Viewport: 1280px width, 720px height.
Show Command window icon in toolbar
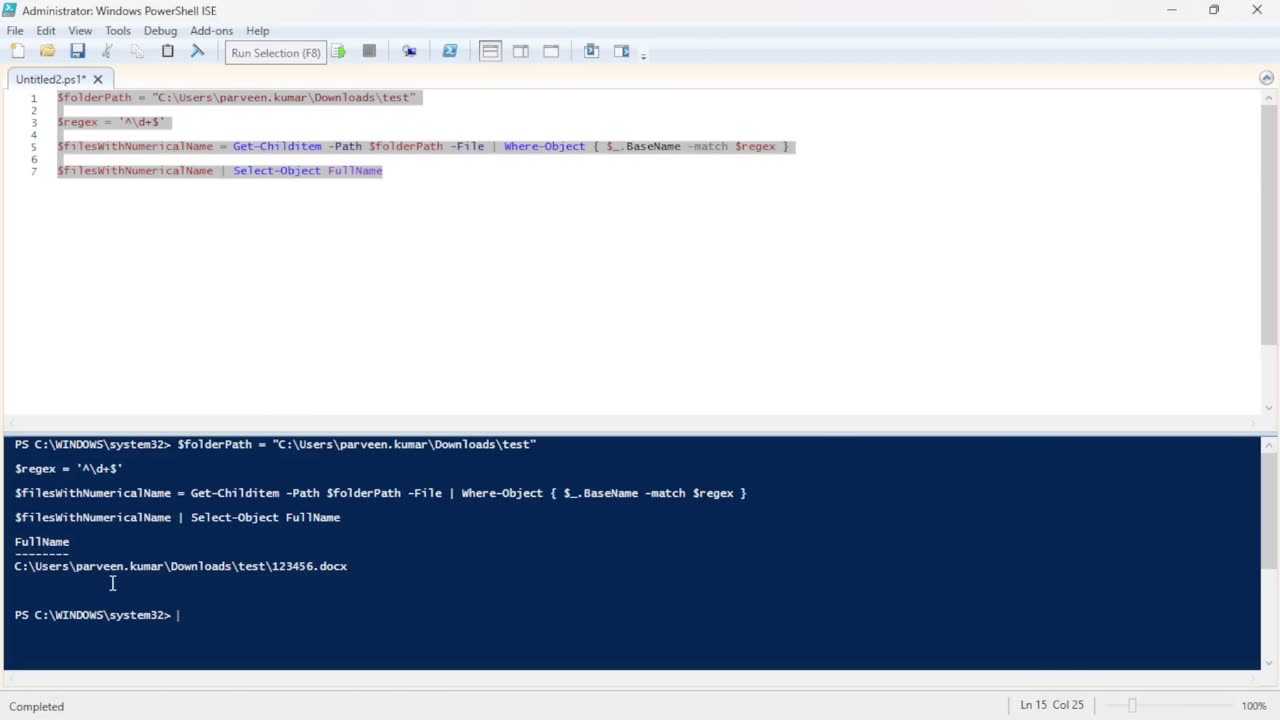point(591,51)
